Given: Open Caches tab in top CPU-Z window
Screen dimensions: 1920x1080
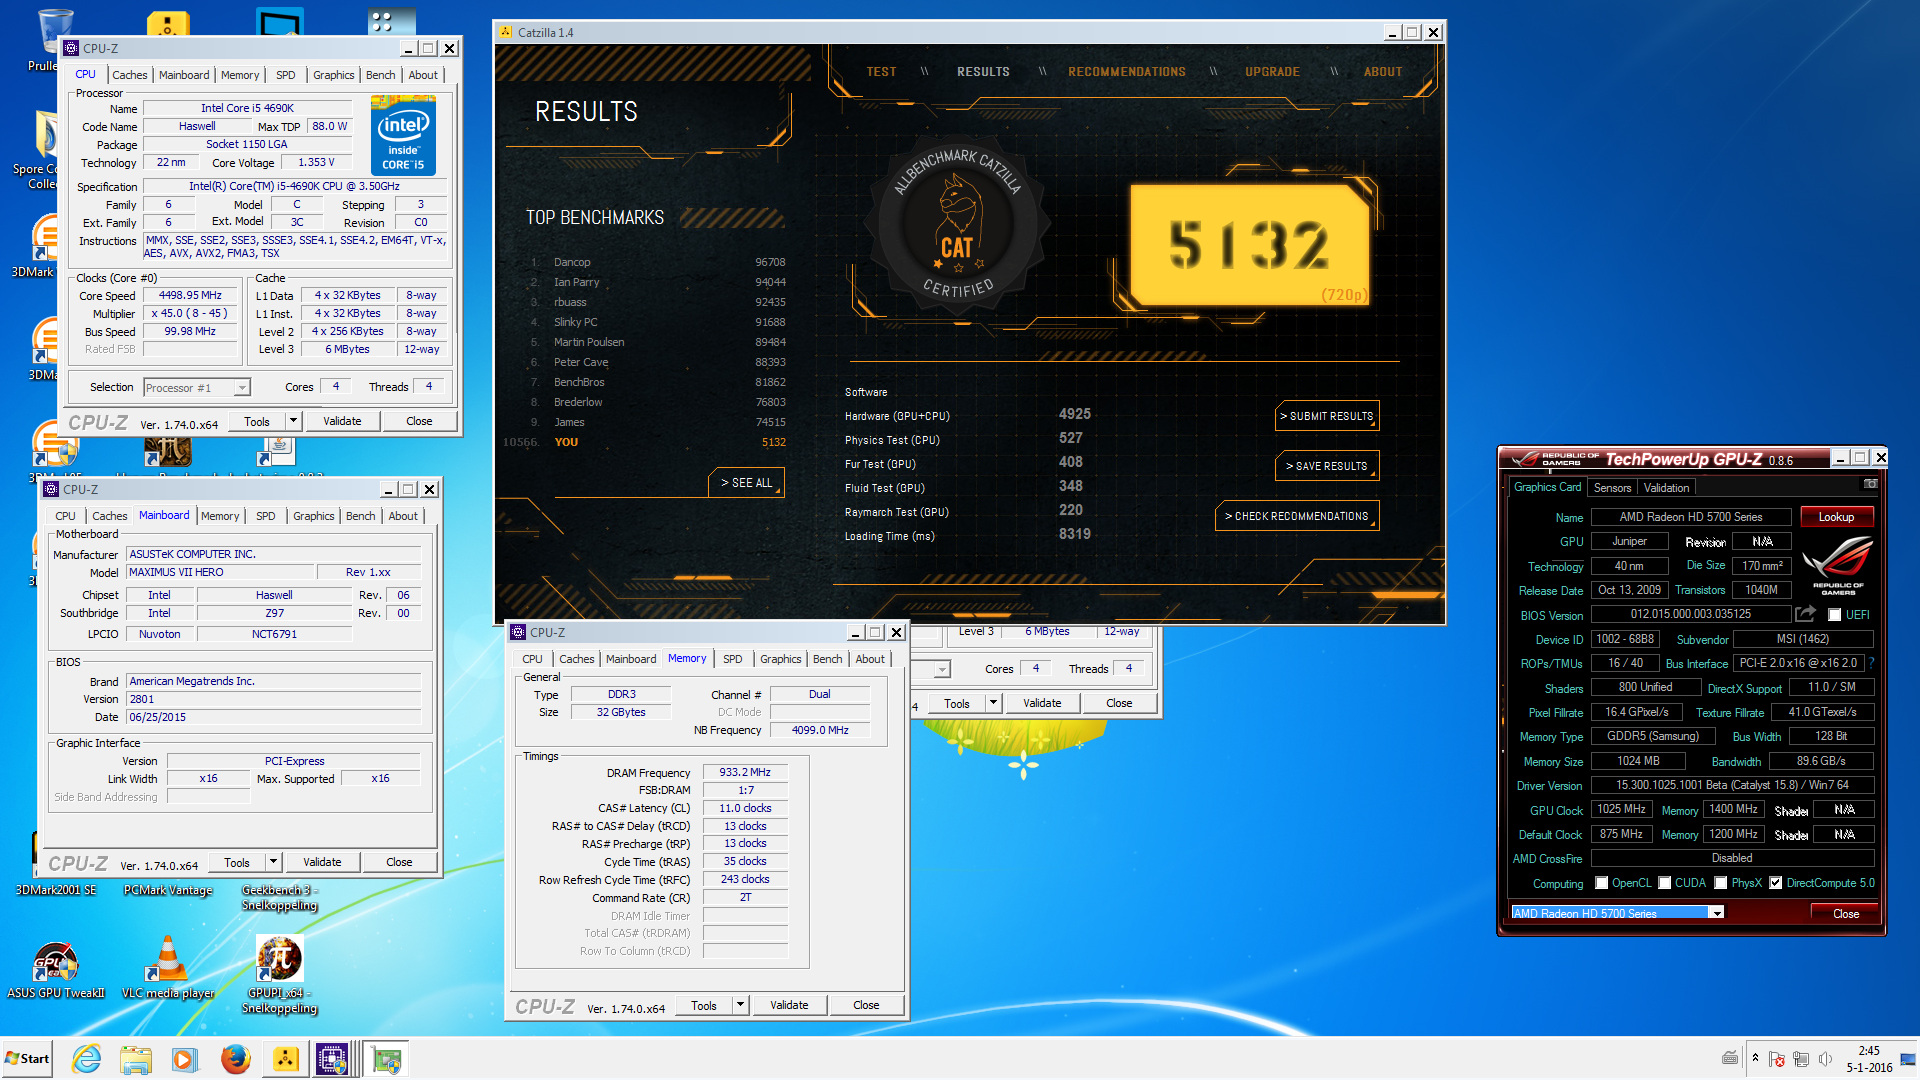Looking at the screenshot, I should point(129,75).
